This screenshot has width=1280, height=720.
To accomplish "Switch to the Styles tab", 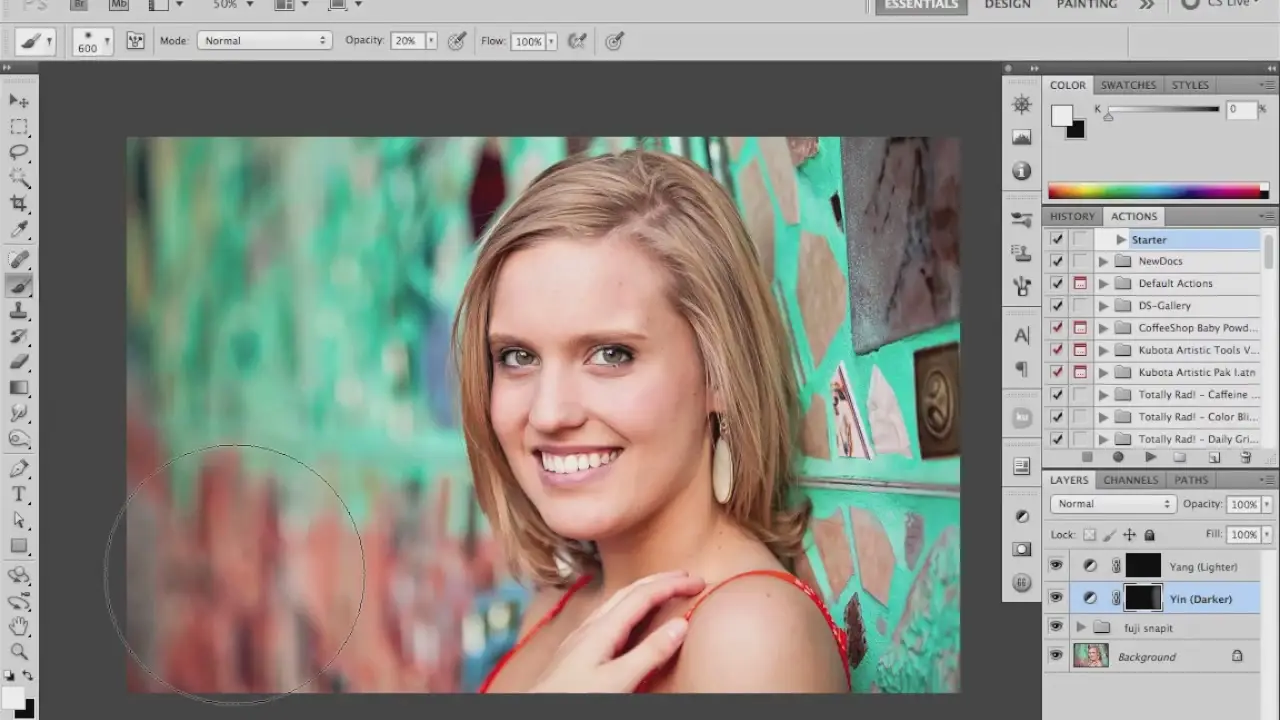I will [x=1190, y=85].
